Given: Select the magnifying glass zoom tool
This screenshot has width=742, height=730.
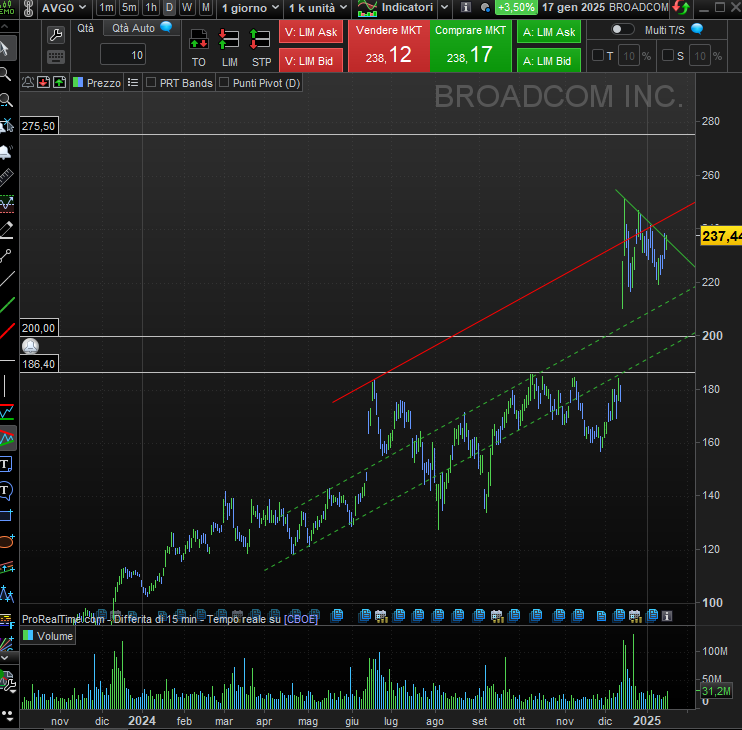Looking at the screenshot, I should pos(6,73).
